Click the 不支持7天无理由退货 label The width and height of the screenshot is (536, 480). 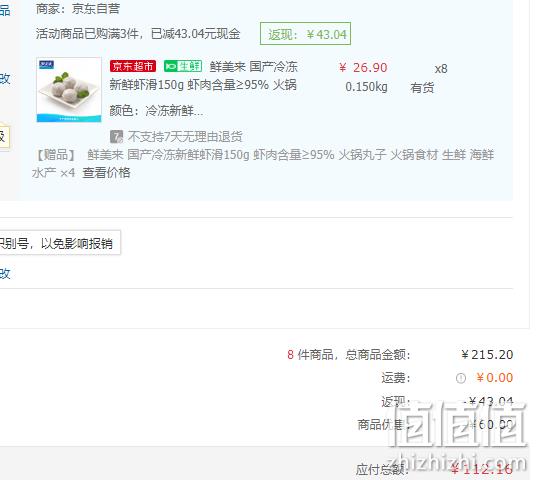coord(185,137)
